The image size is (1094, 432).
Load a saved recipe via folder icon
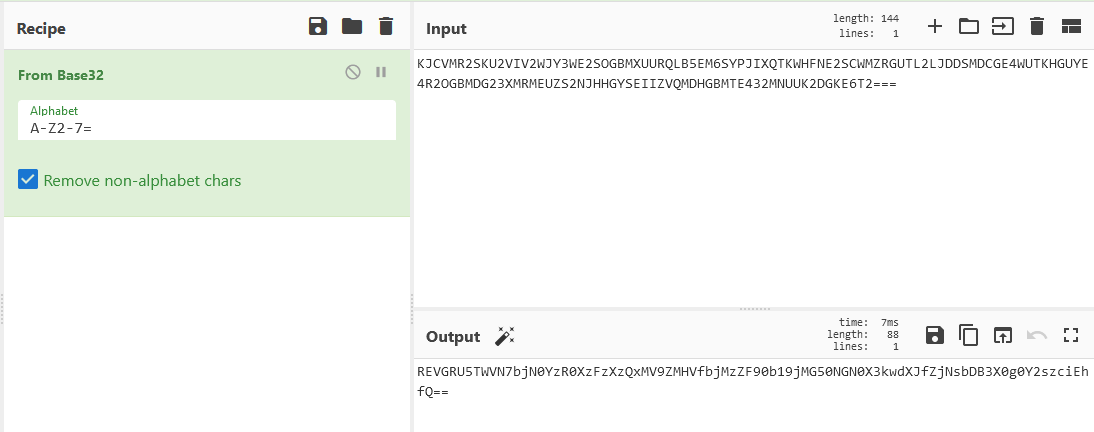click(x=352, y=27)
